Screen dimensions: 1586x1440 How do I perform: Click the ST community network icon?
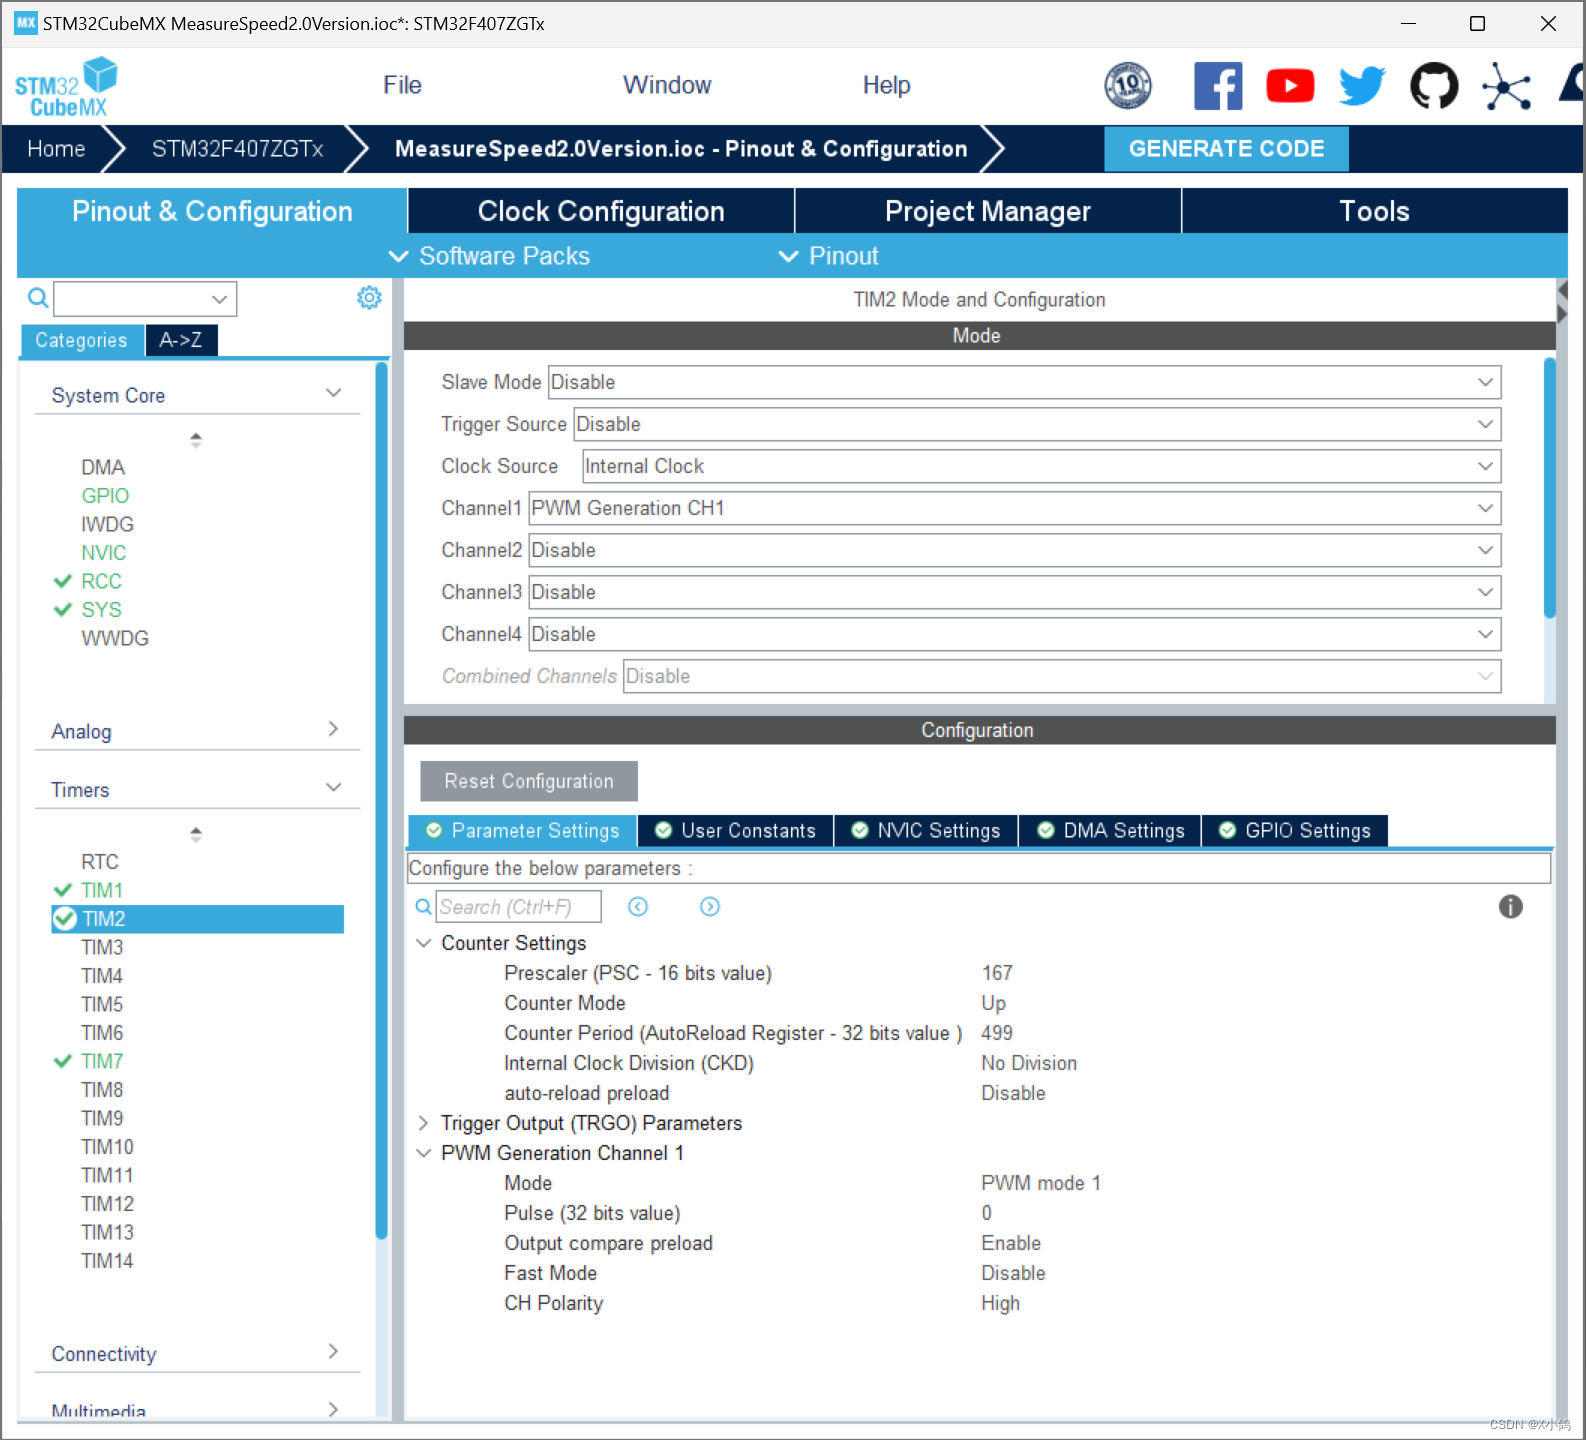click(x=1506, y=86)
